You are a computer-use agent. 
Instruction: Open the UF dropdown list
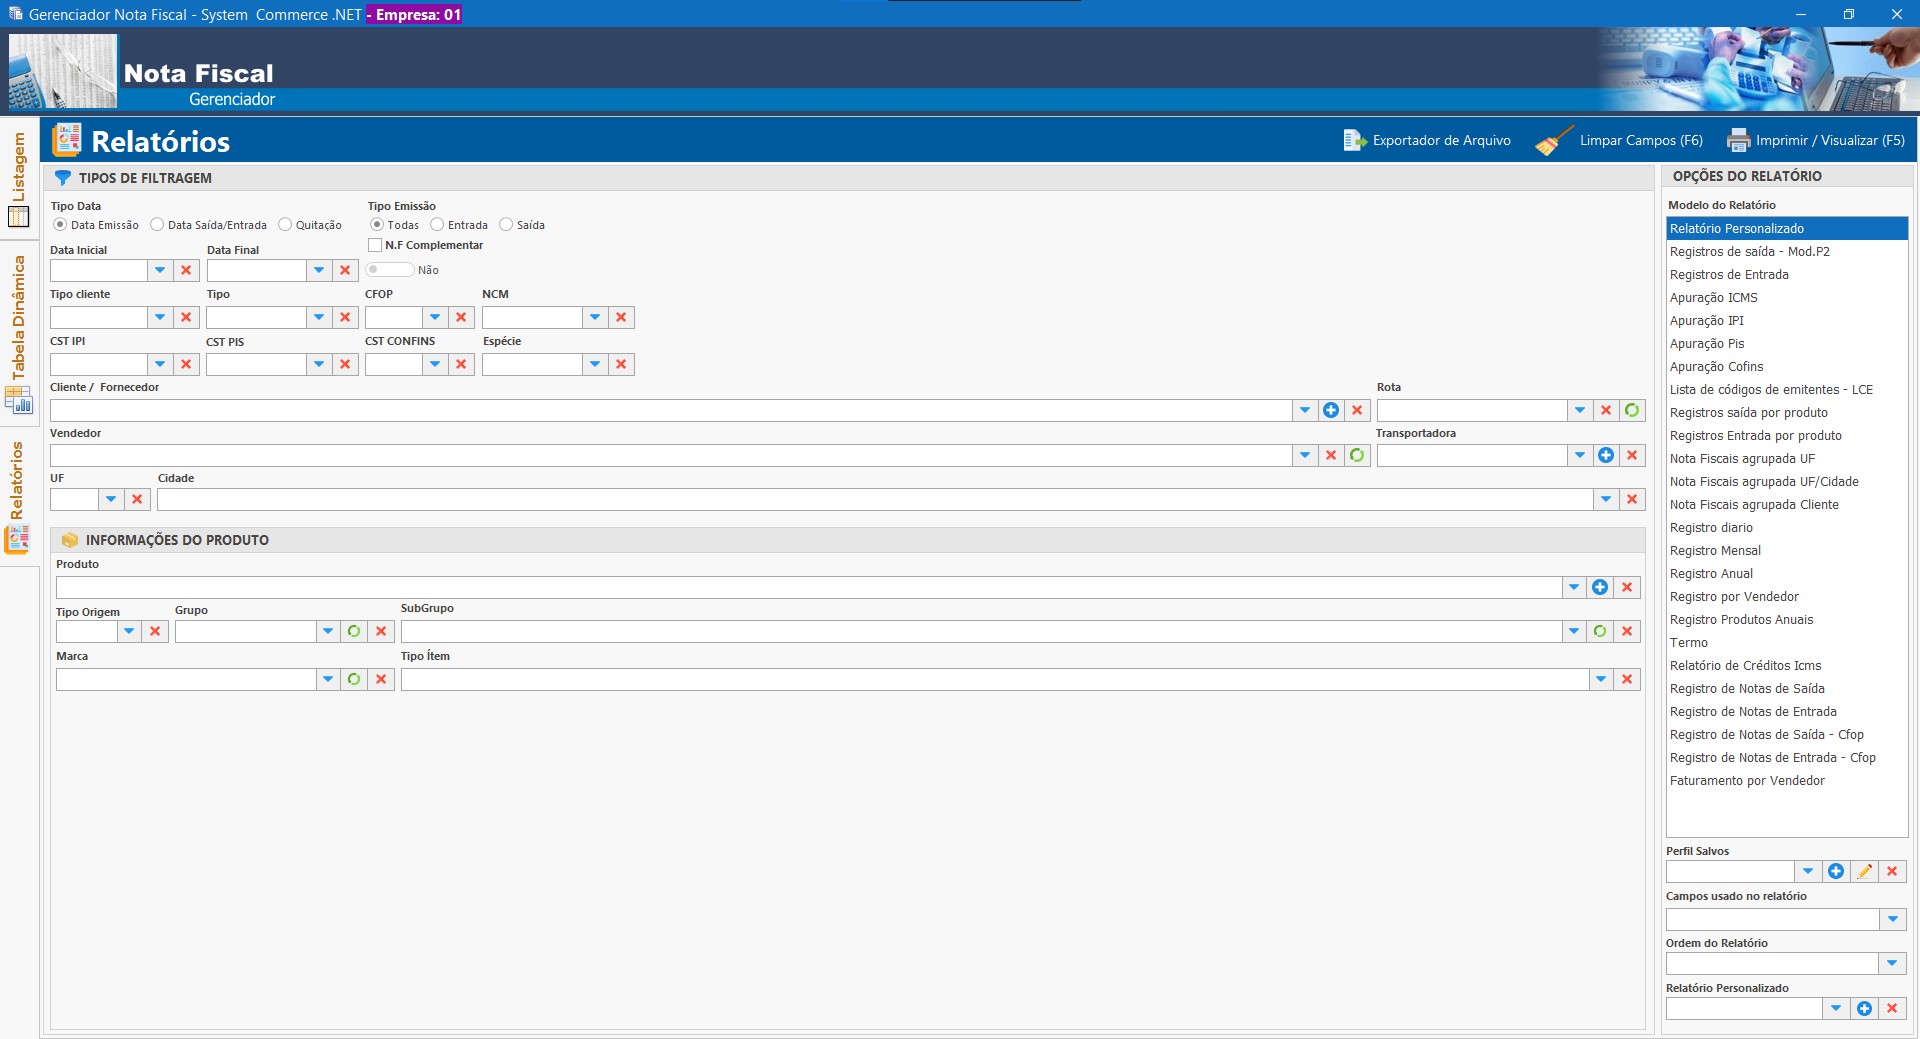[111, 499]
